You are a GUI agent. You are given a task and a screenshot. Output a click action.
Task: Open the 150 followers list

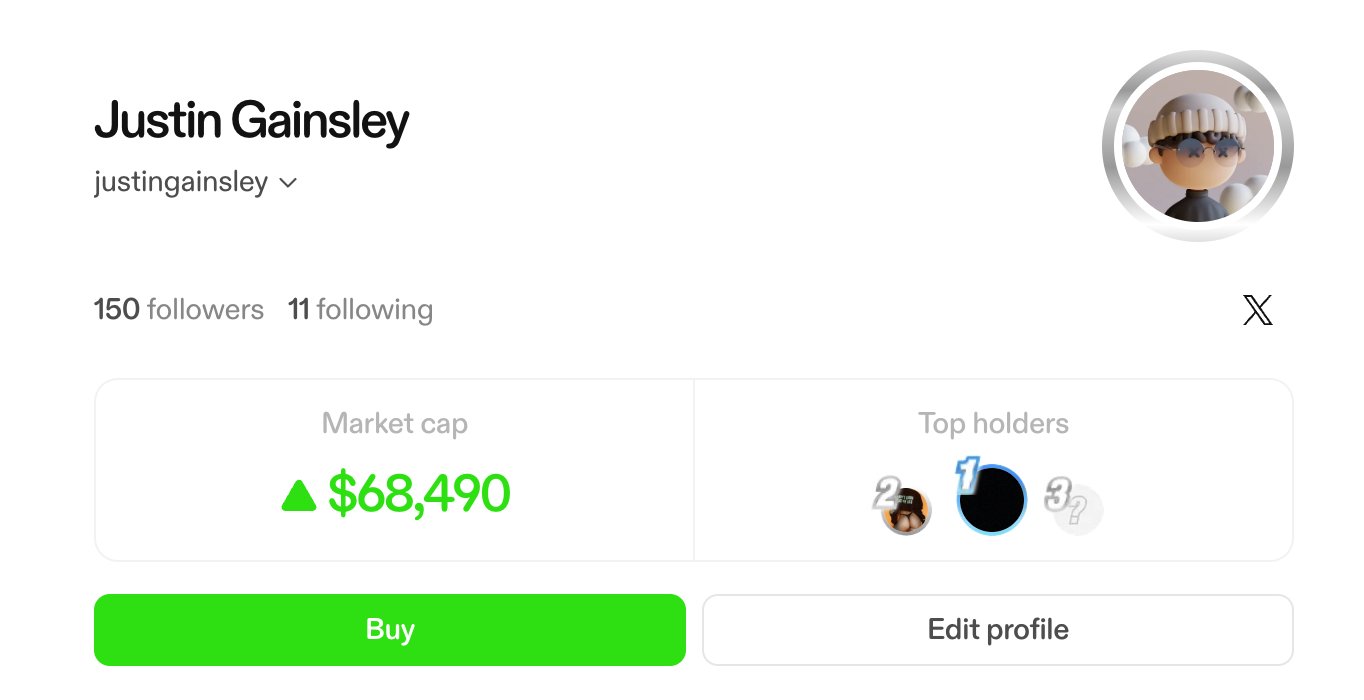point(179,310)
